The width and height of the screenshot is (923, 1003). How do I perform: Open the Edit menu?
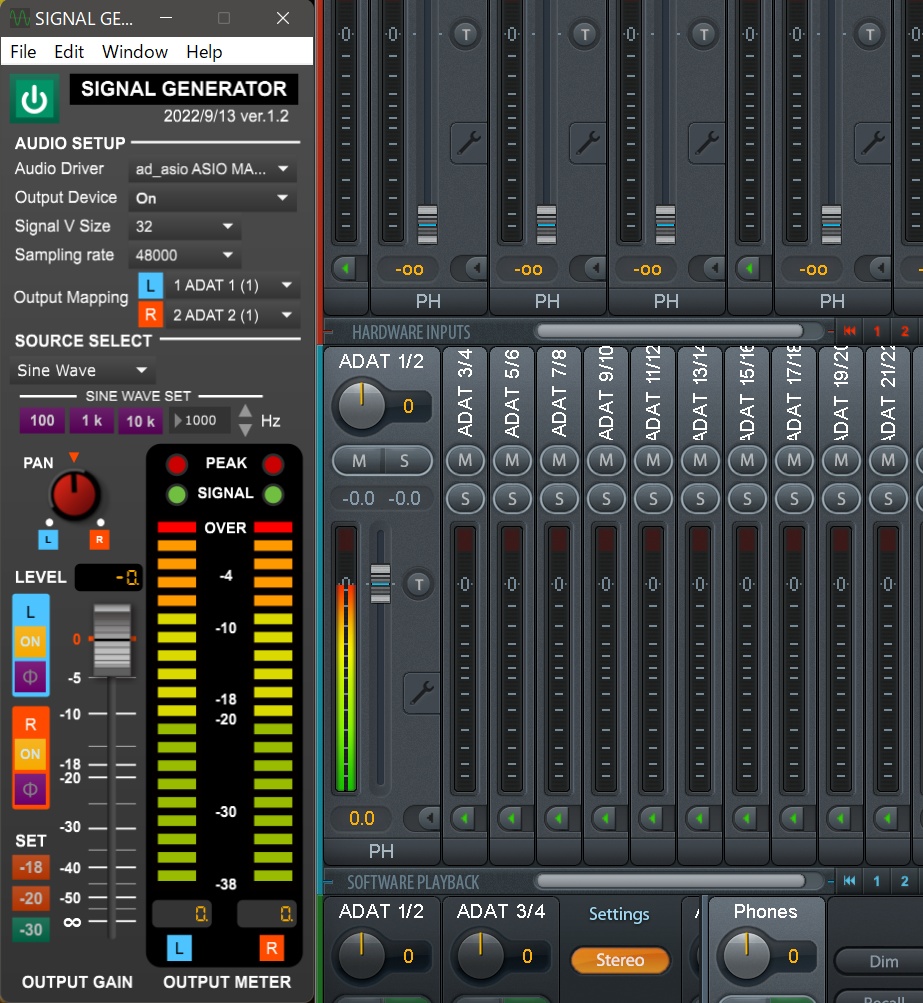(x=69, y=52)
